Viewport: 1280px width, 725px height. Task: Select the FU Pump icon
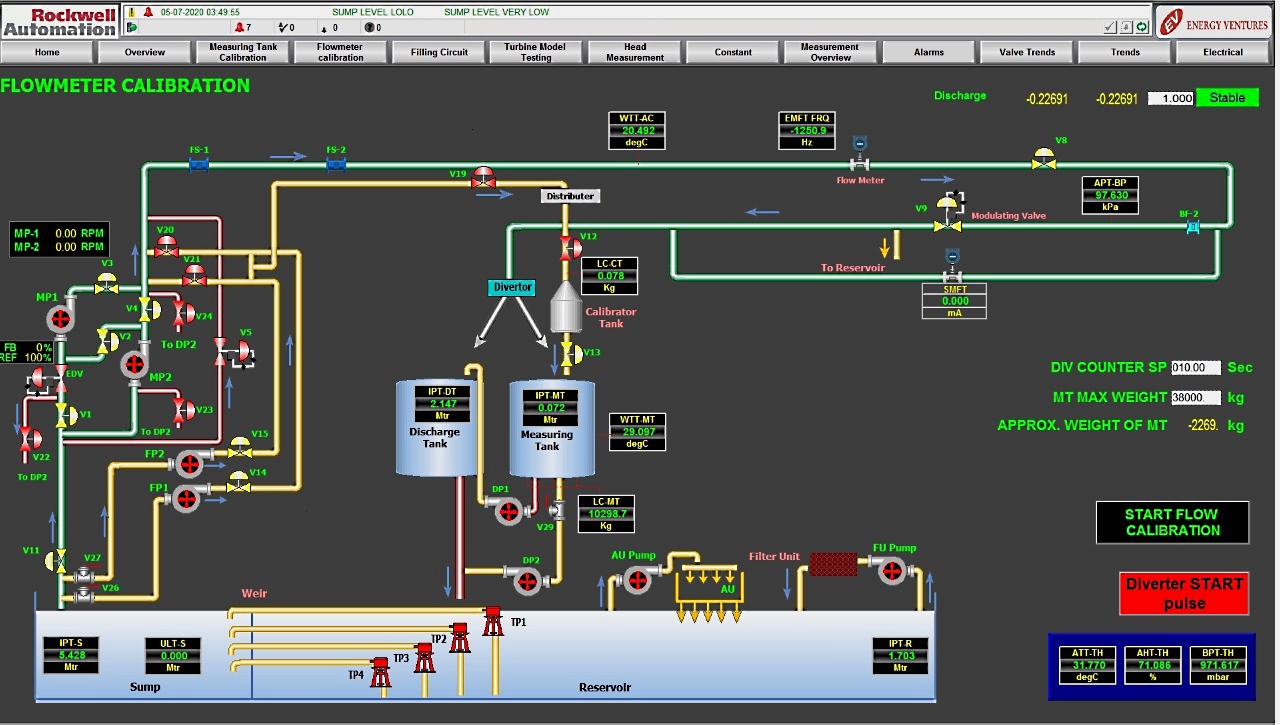coord(890,570)
